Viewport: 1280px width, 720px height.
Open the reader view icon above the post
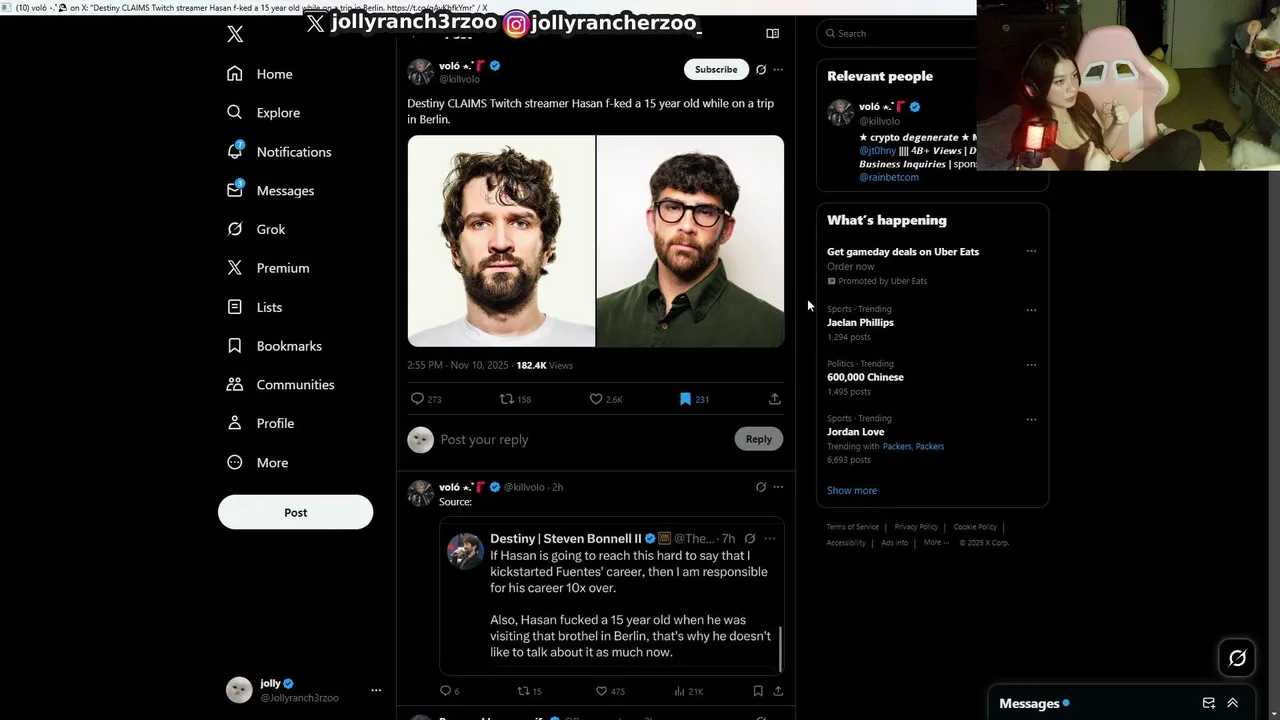tap(772, 33)
